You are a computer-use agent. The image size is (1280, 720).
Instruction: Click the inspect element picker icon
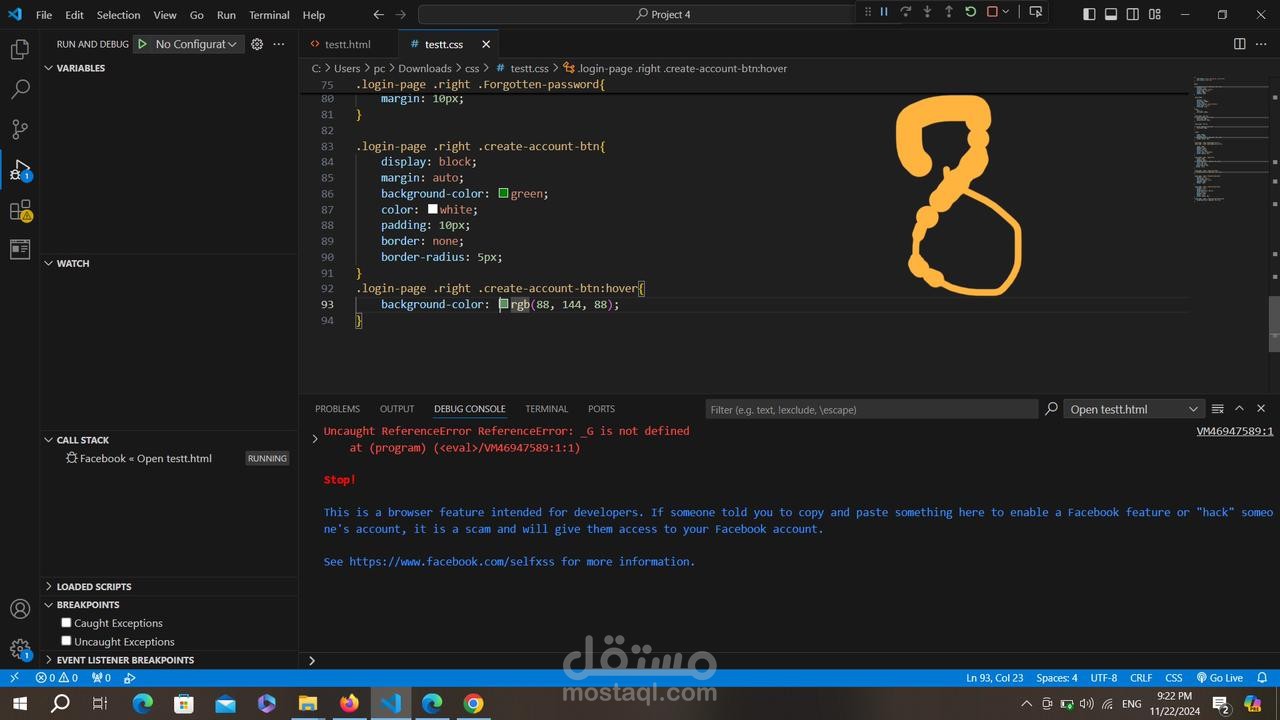click(x=1035, y=12)
